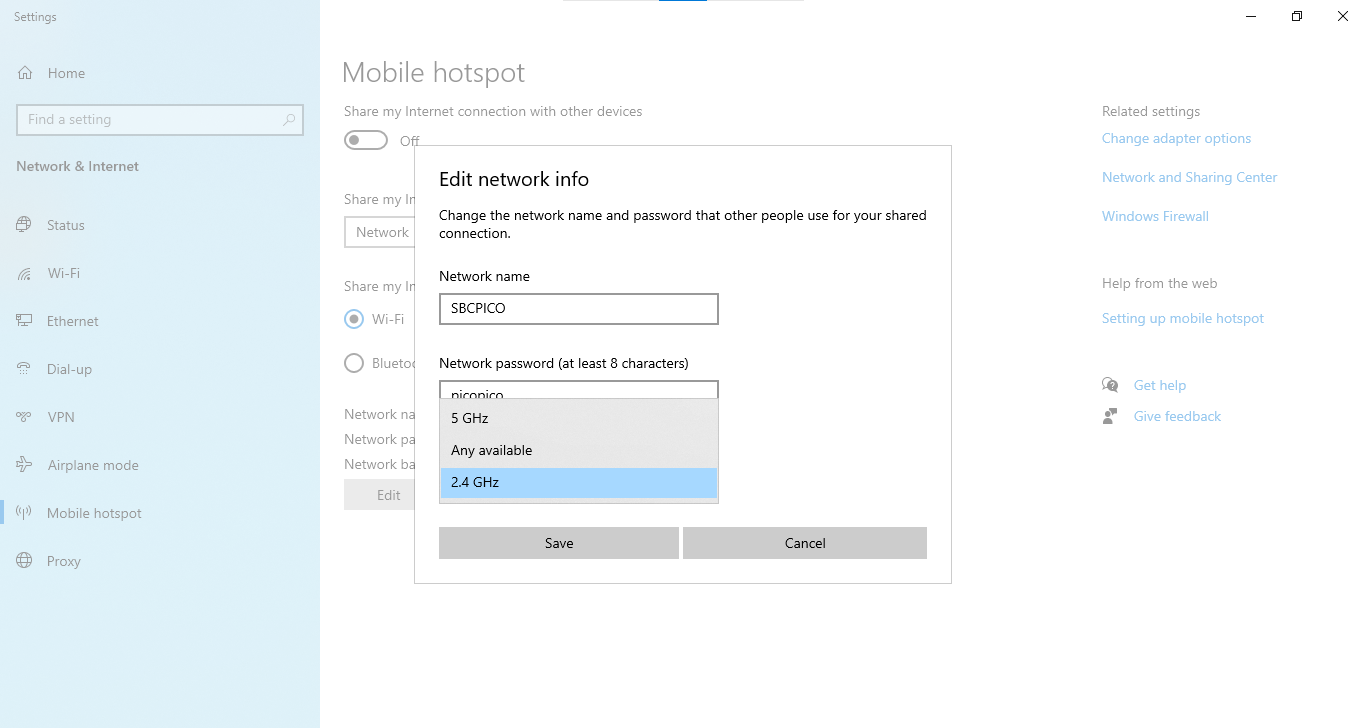
Task: Click the Get help icon
Action: point(1110,384)
